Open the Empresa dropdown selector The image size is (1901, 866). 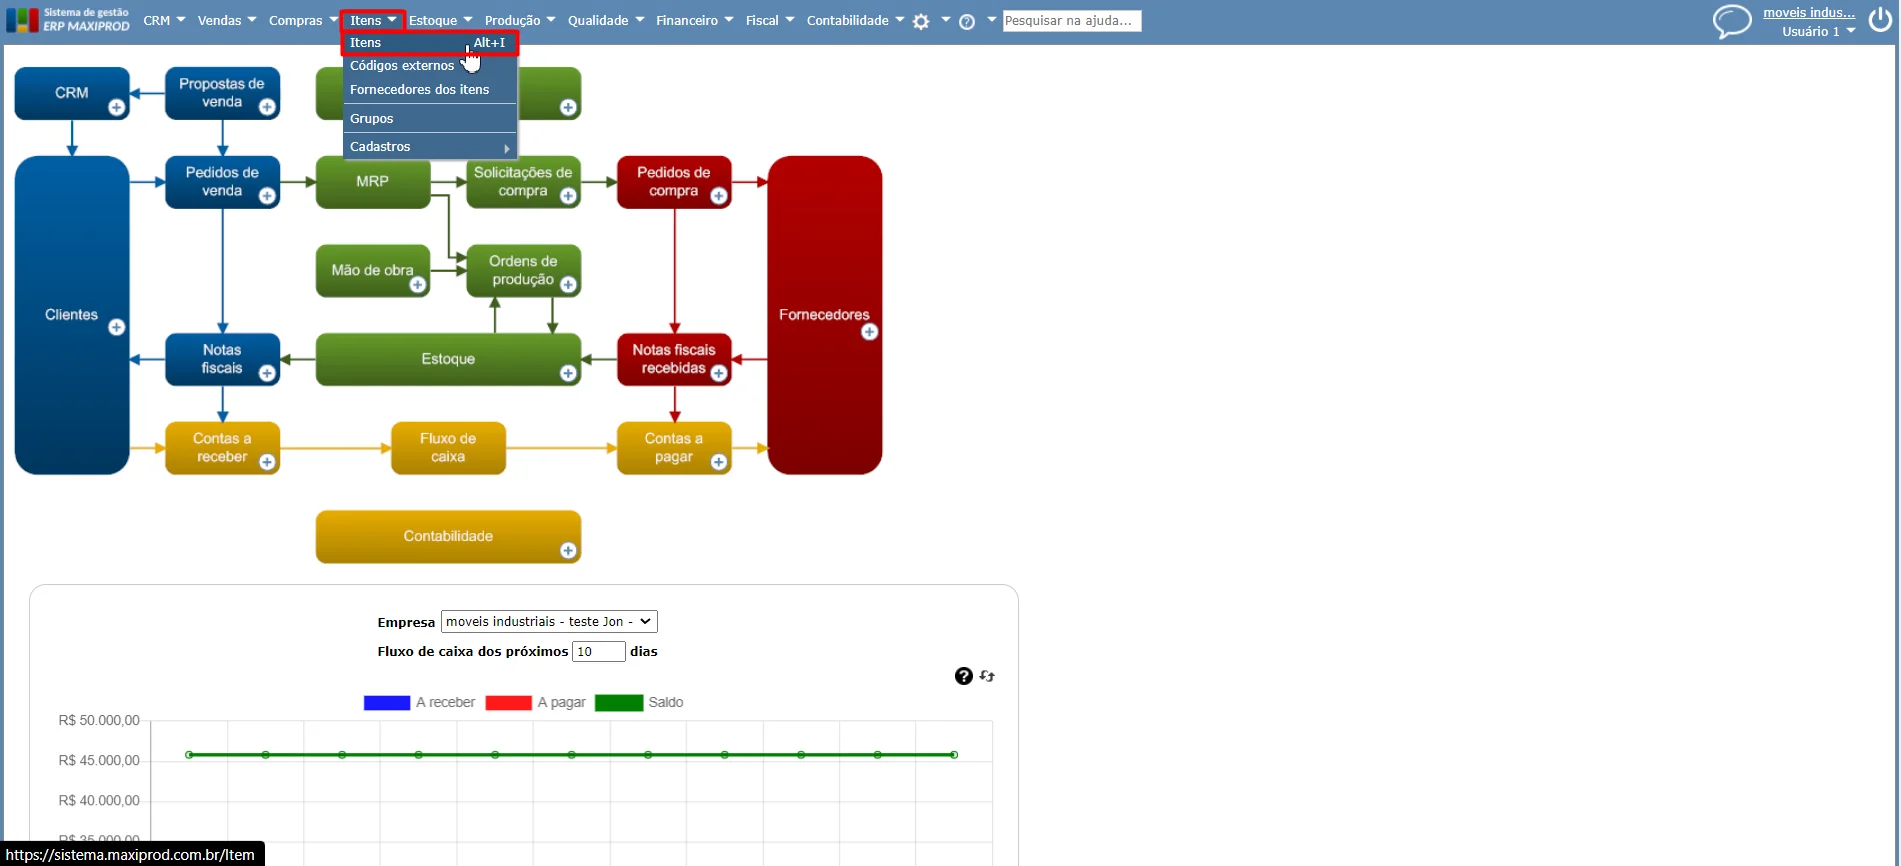[549, 622]
